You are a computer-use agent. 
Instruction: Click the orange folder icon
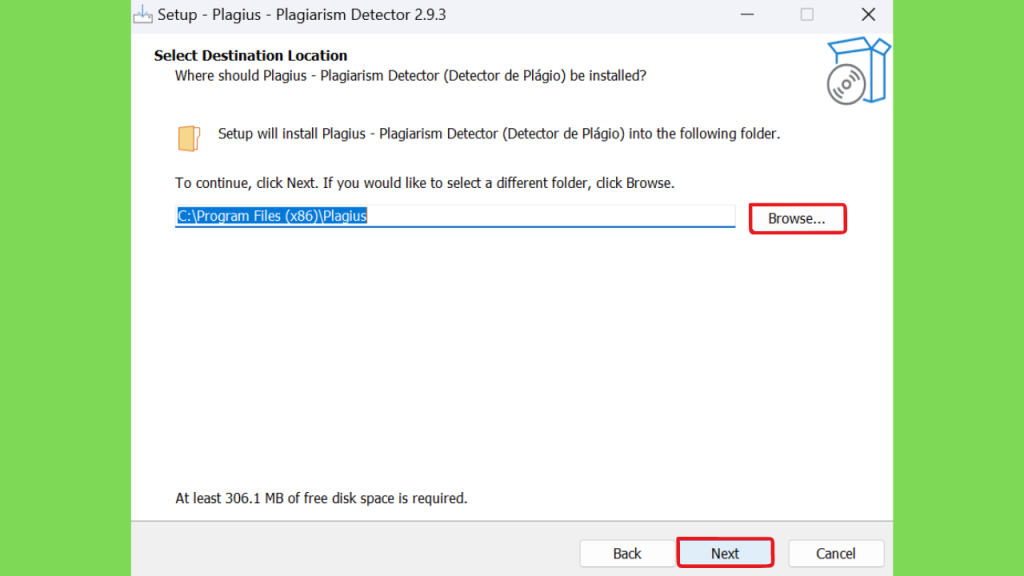tap(189, 138)
